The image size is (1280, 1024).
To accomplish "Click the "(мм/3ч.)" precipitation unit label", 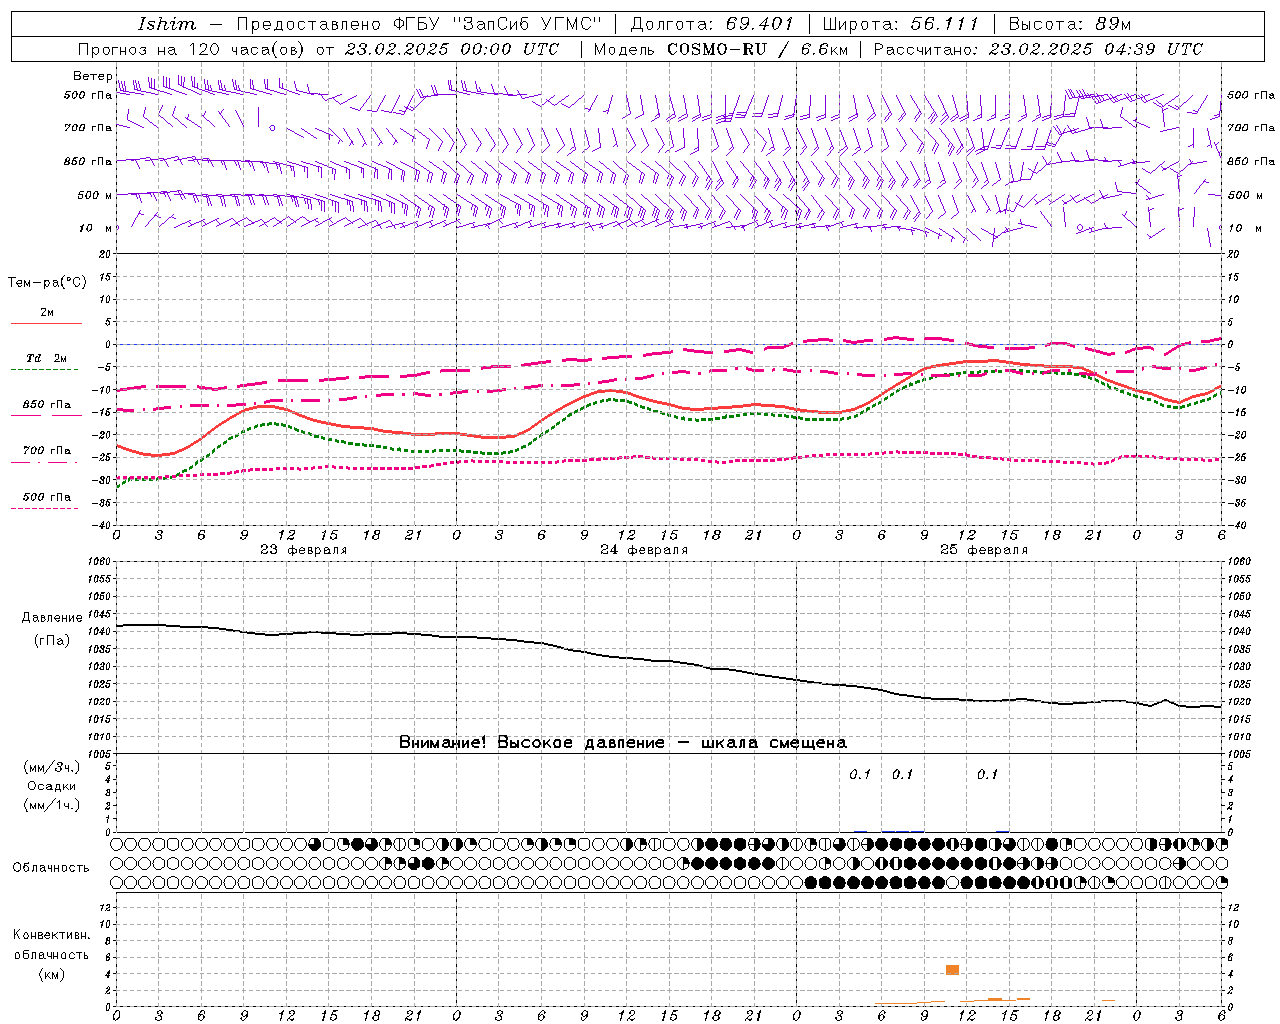I will pos(52,768).
